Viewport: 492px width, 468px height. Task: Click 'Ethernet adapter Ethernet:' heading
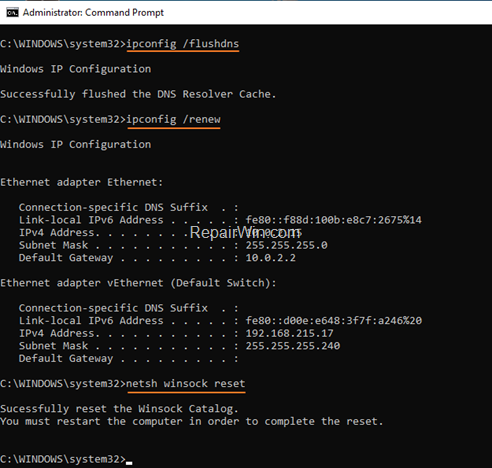point(81,182)
